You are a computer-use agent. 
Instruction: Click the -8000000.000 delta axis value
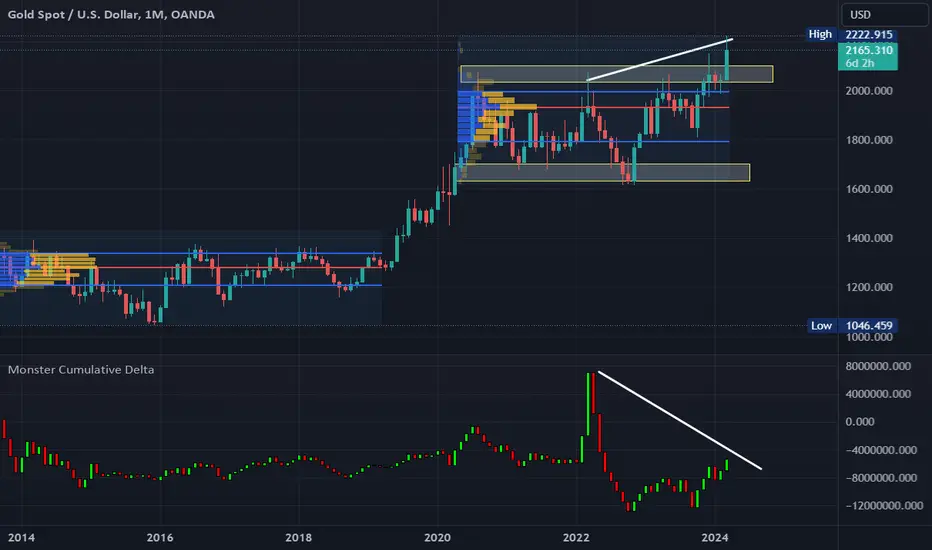(x=881, y=477)
